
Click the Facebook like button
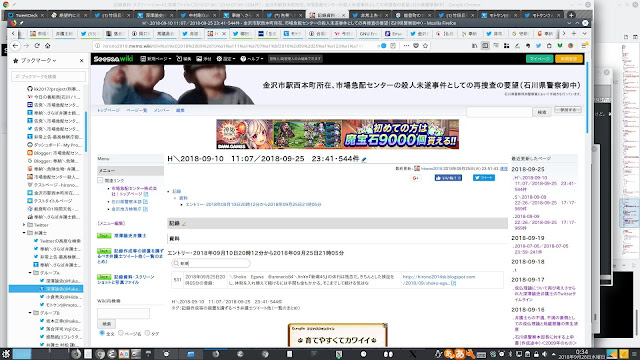pyautogui.click(x=448, y=178)
